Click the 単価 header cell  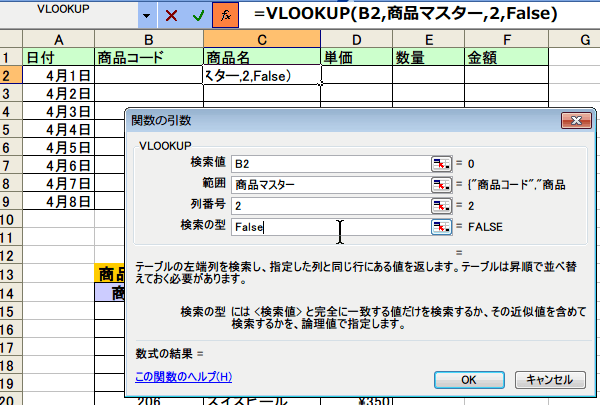(x=357, y=57)
